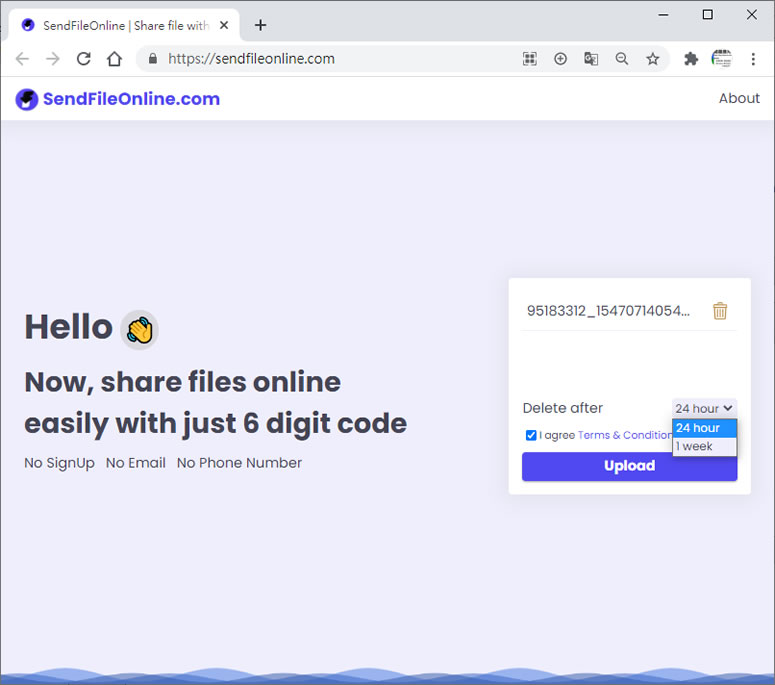Click the SendFileOnline.com logo icon

(x=27, y=99)
